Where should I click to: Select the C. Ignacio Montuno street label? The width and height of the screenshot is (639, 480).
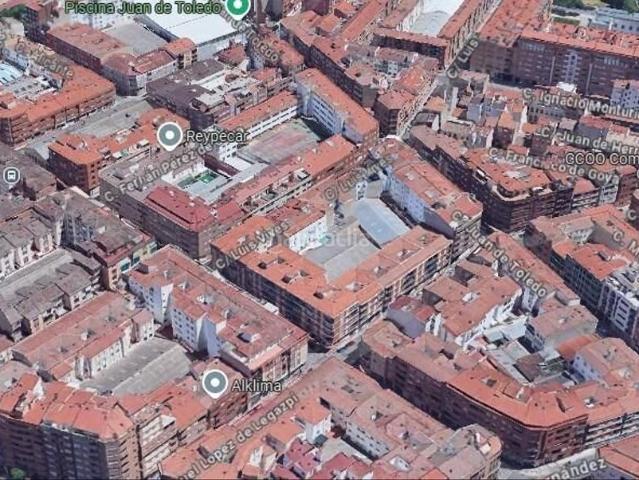pyautogui.click(x=580, y=103)
